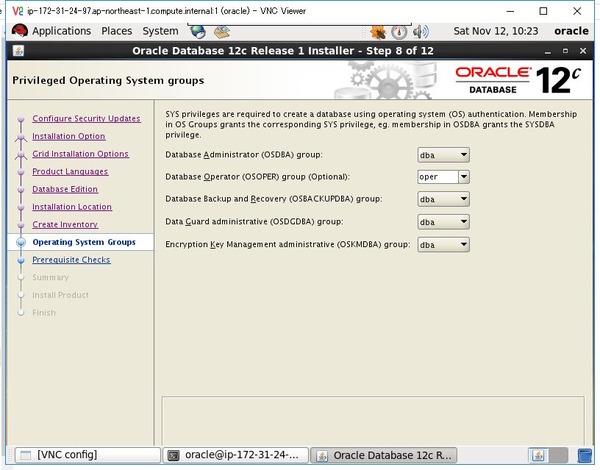Click the Privileged Operating System groups heading

click(108, 81)
